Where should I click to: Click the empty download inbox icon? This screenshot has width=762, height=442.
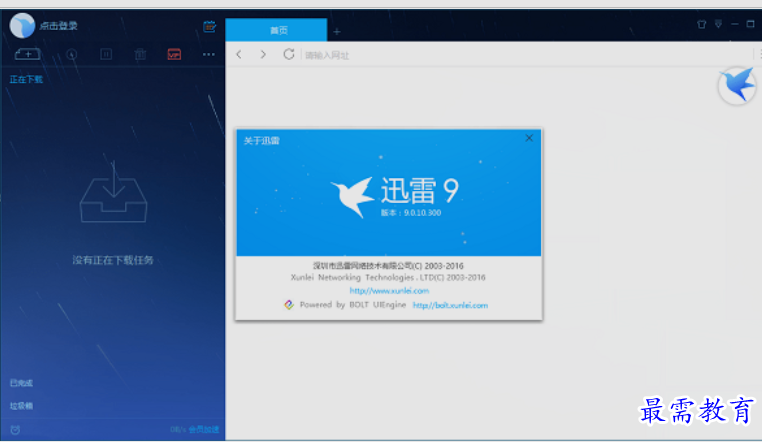pos(113,191)
